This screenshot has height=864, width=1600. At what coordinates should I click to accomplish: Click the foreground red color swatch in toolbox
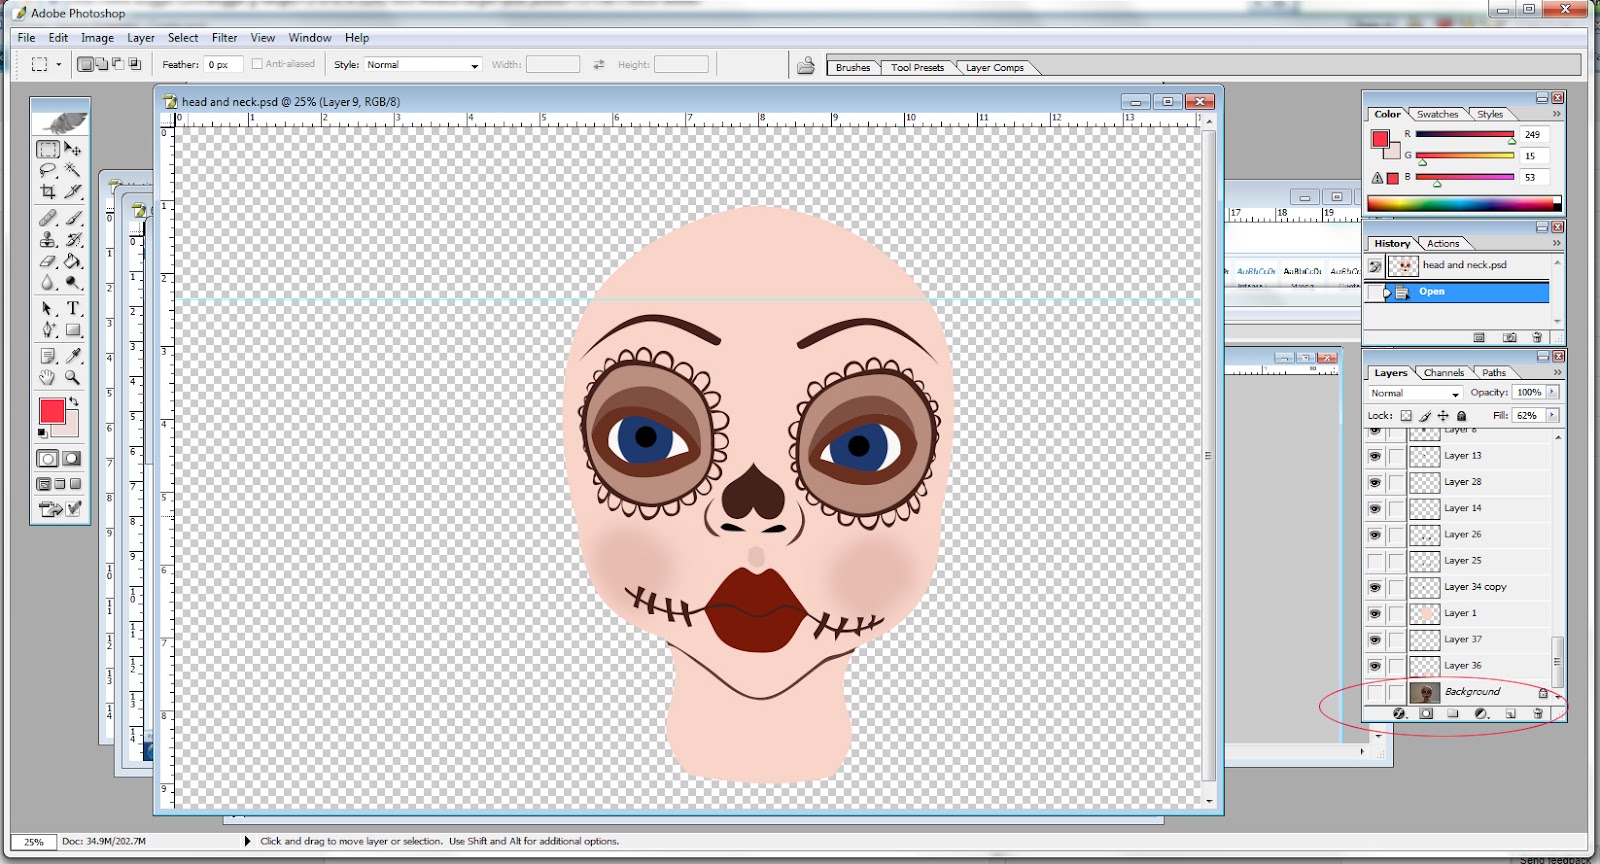[x=51, y=410]
